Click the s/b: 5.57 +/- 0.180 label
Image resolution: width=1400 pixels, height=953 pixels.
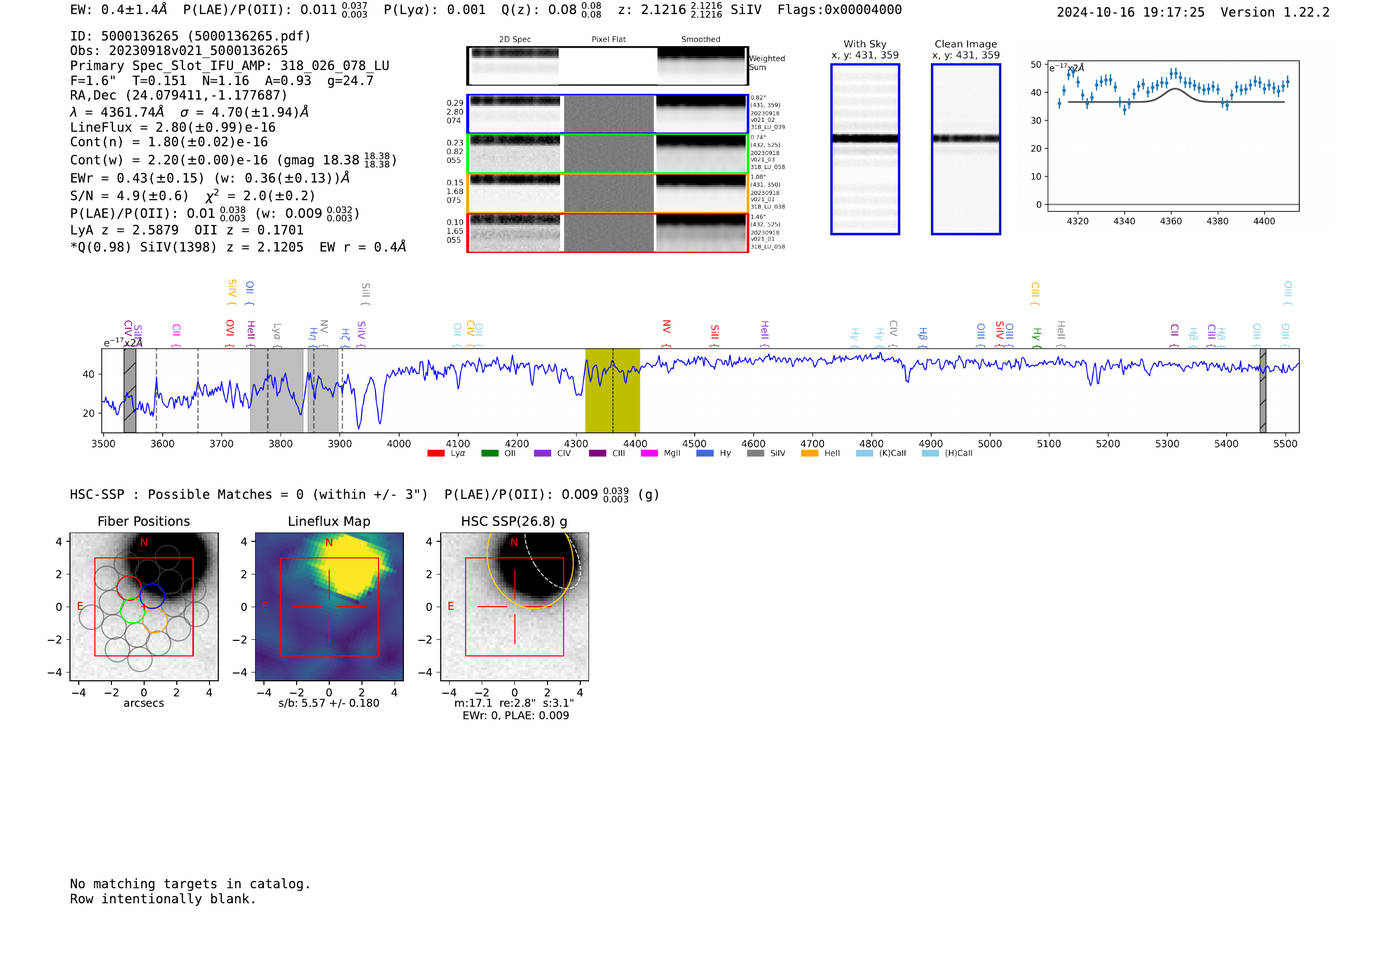[x=329, y=703]
